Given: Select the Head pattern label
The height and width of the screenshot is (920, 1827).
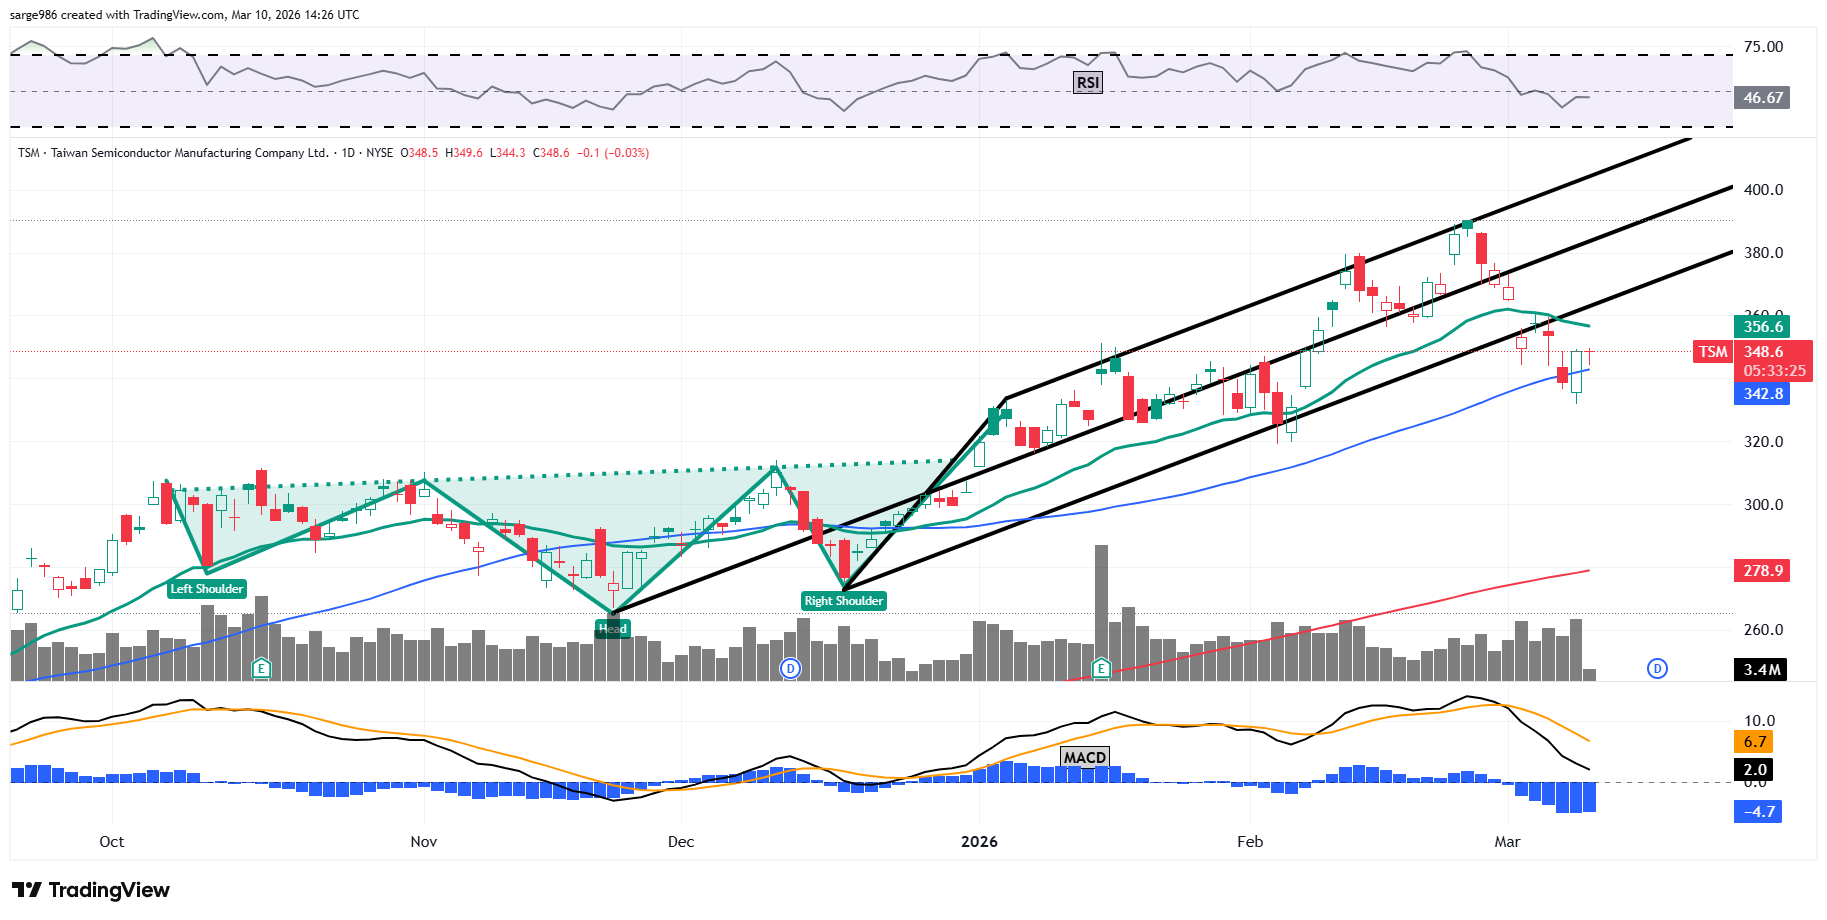Looking at the screenshot, I should tap(612, 628).
